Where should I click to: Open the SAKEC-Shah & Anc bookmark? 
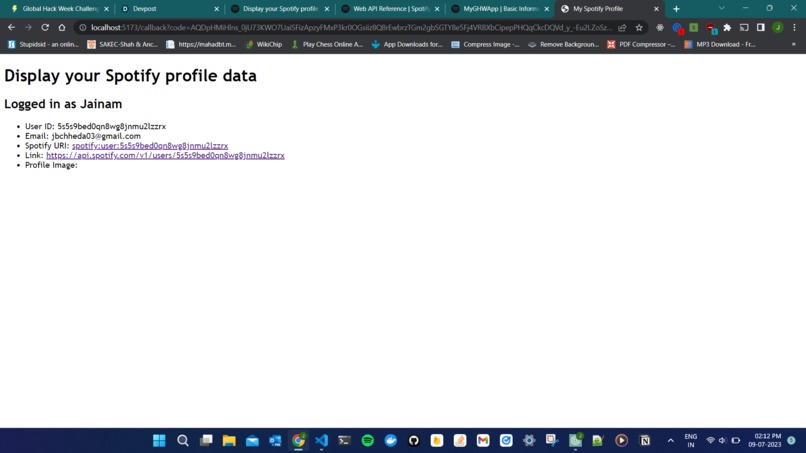[x=122, y=44]
